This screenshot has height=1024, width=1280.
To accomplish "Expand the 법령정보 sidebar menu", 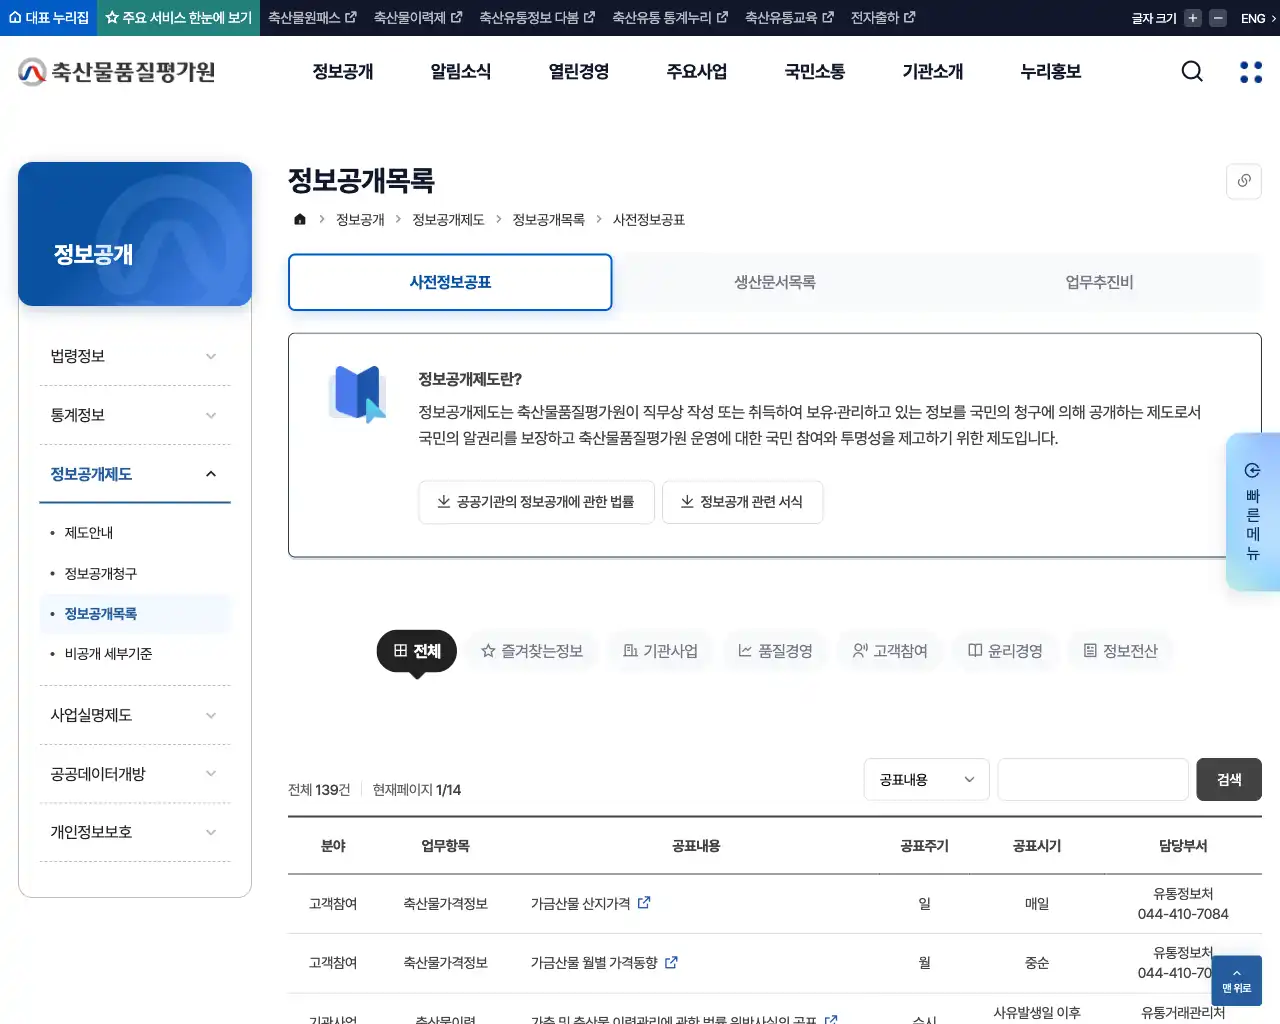I will tap(134, 355).
